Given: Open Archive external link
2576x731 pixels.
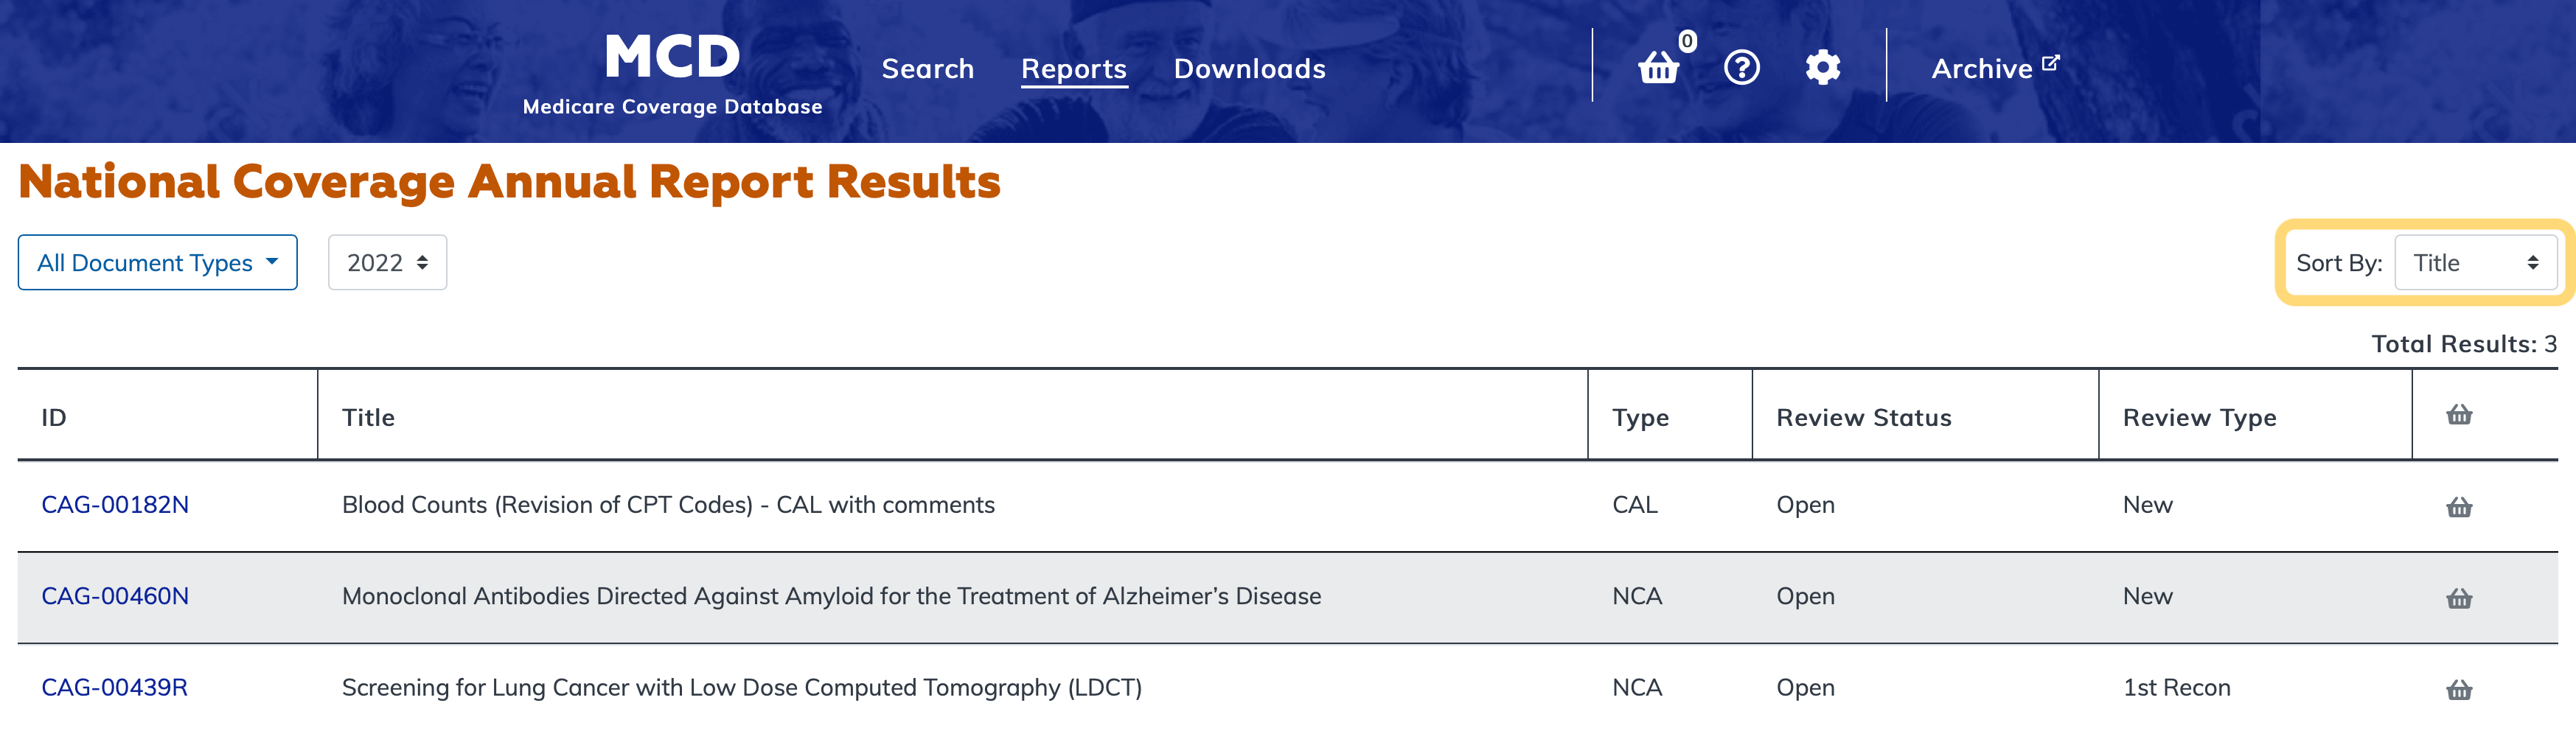Looking at the screenshot, I should [1994, 68].
